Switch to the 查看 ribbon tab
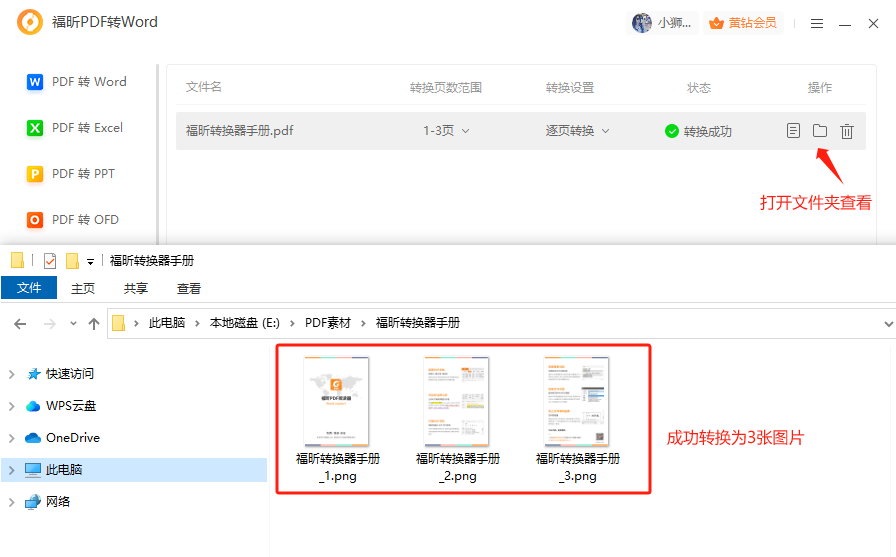The height and width of the screenshot is (557, 896). pos(189,288)
